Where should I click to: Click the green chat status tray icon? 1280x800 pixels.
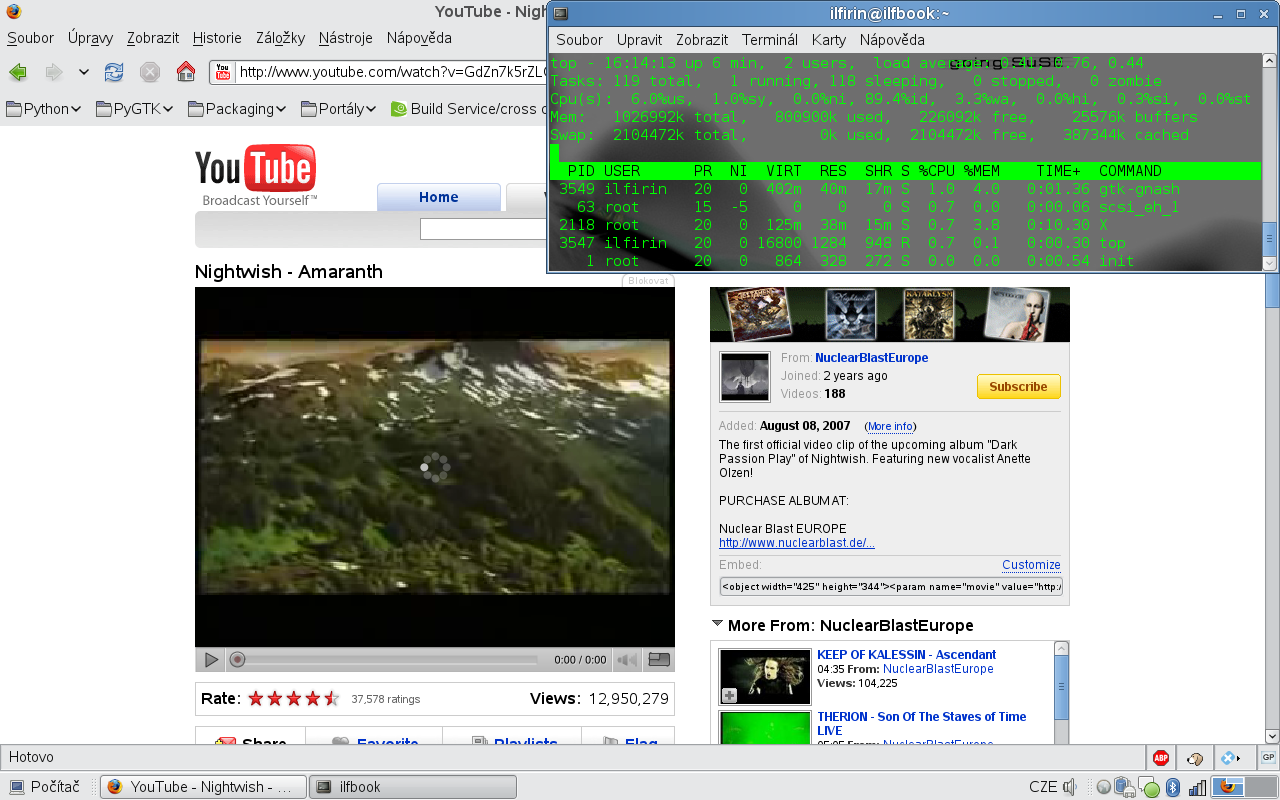point(1150,788)
